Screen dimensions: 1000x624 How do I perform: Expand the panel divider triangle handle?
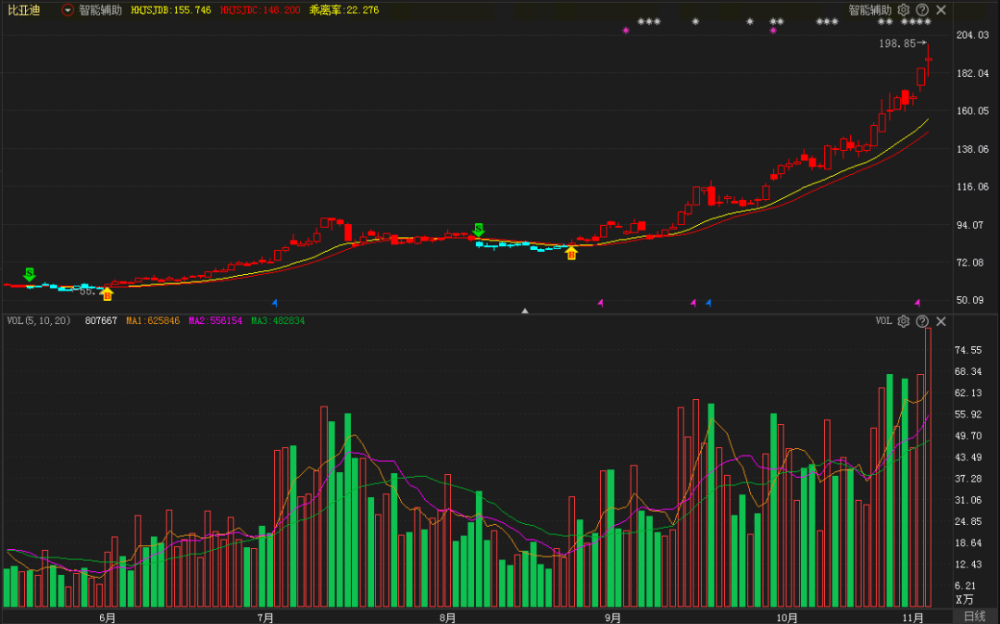point(525,311)
